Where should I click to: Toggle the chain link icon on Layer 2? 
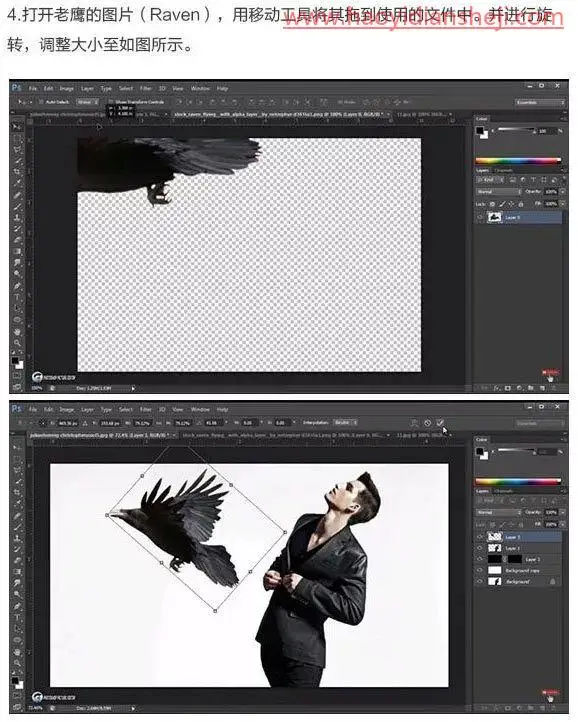505,559
